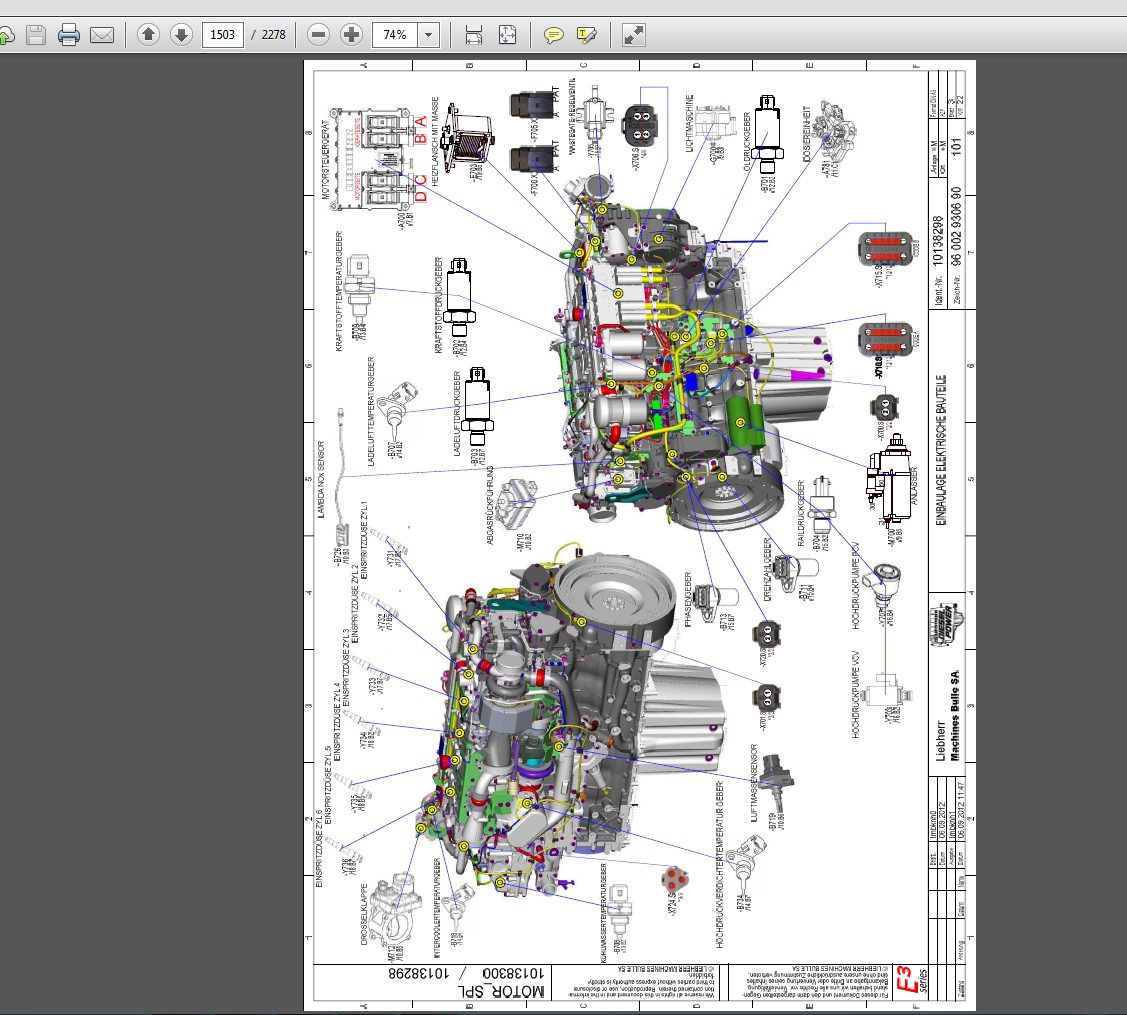Click the MOTOR_SPL title block text
This screenshot has height=1015, width=1127.
501,991
